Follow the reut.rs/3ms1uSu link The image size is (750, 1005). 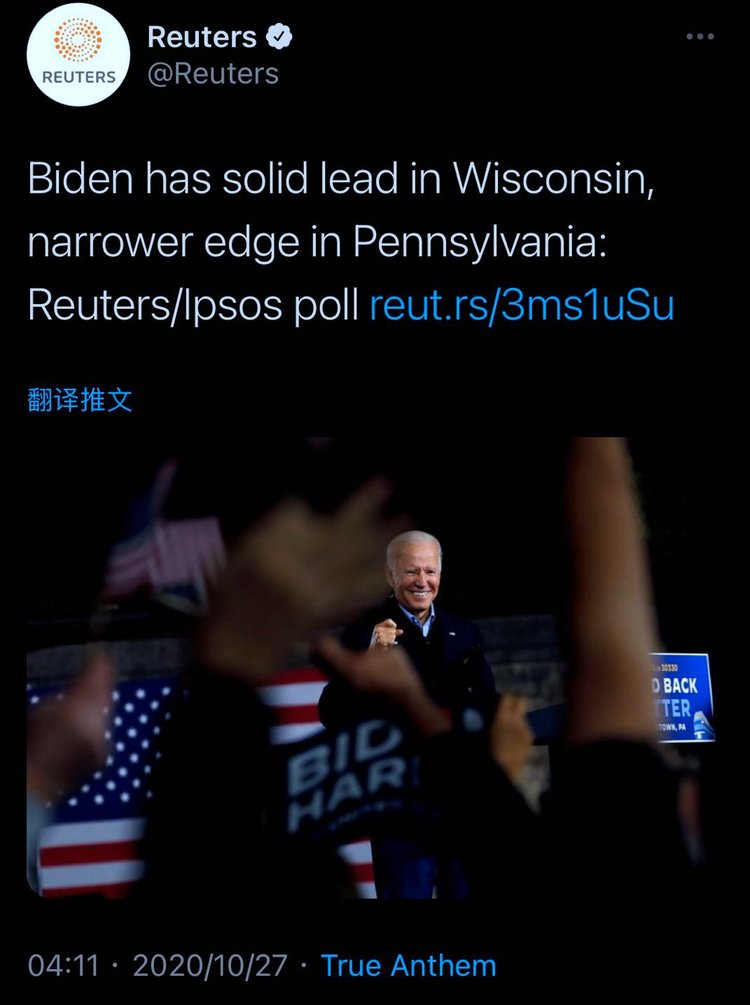coord(522,306)
